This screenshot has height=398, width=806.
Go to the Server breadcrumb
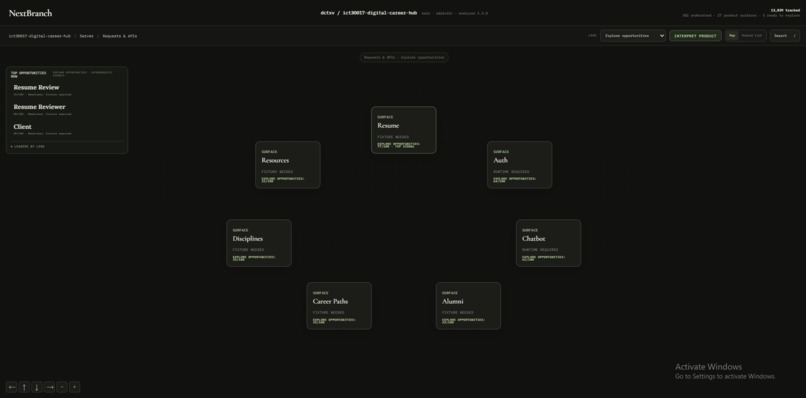coord(86,36)
